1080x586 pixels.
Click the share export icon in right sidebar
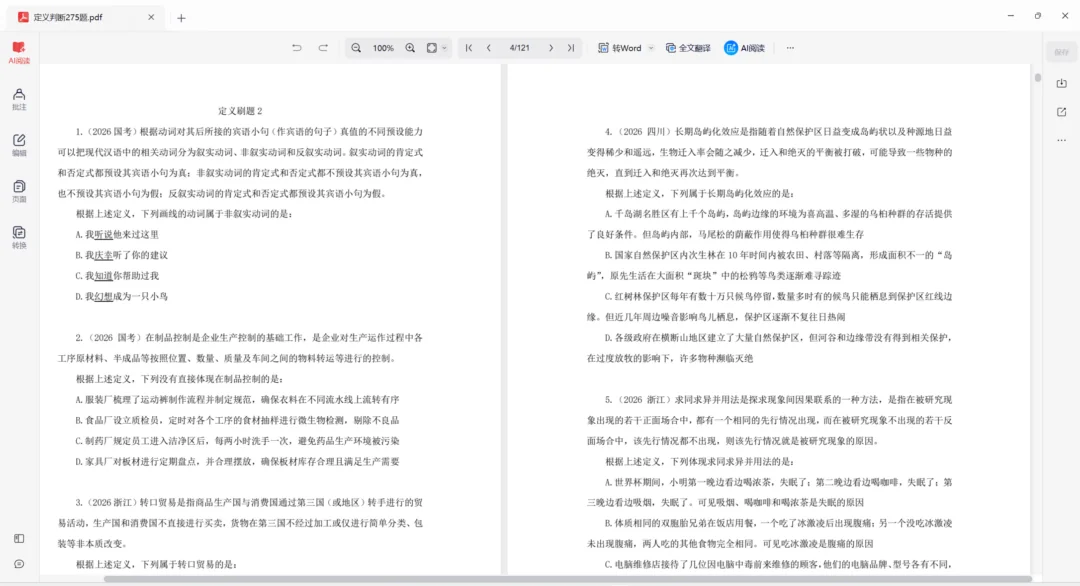coord(1061,112)
